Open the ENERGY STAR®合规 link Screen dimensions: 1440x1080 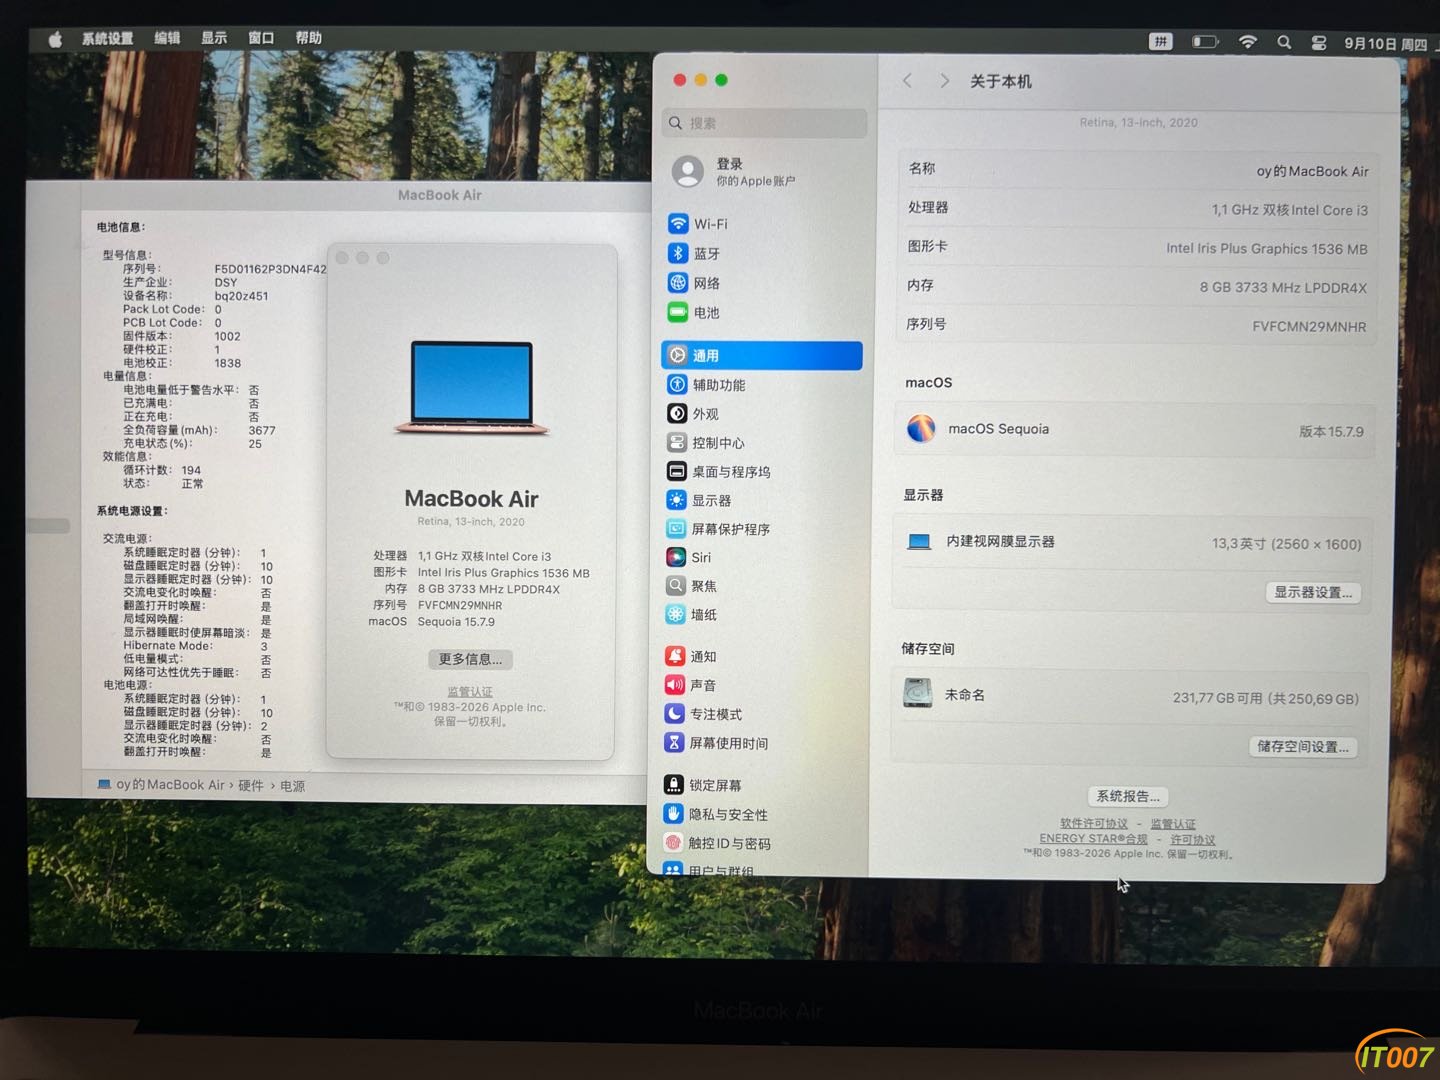point(1093,839)
